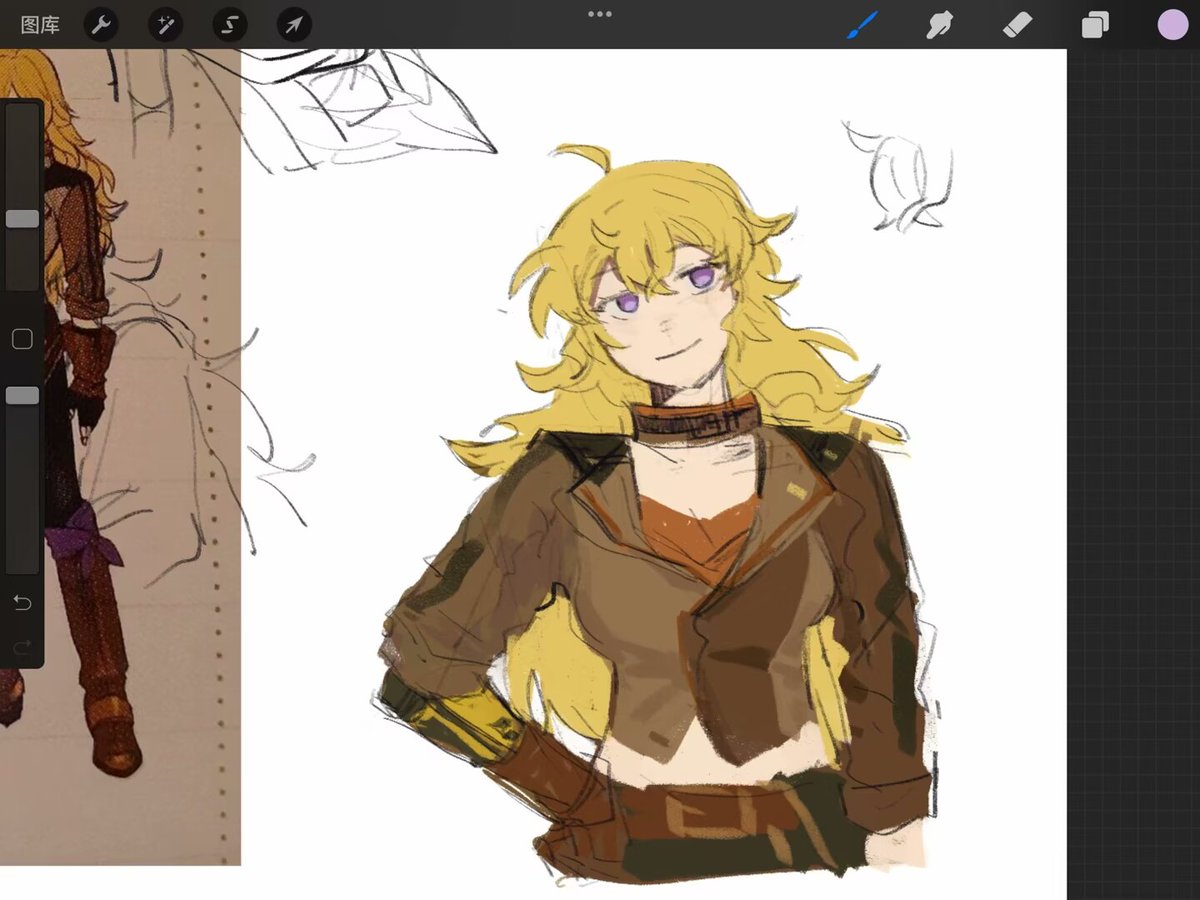
Task: Tap the square modify button in sidebar
Action: [22, 339]
